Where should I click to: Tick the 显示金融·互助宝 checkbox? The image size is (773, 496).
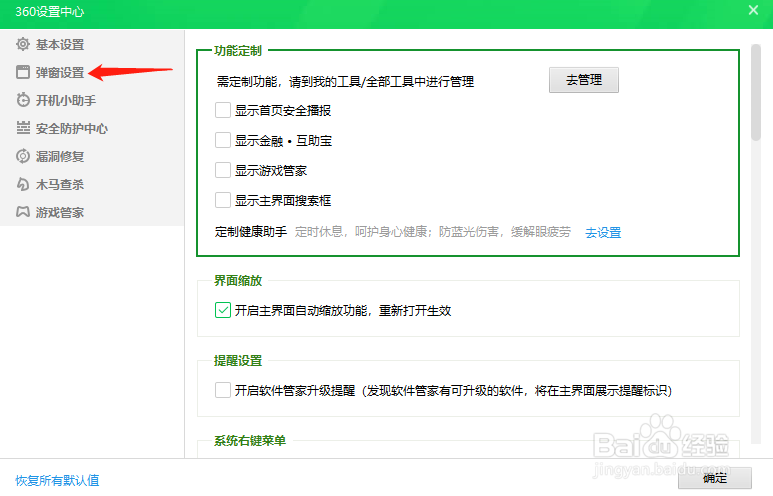(223, 141)
